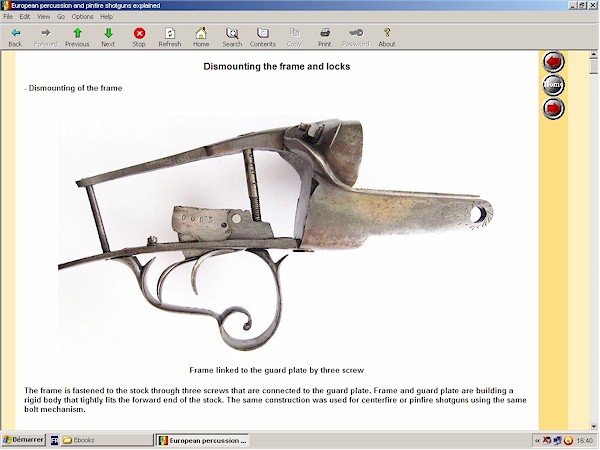This screenshot has width=600, height=450.
Task: Switch to Ebooks folder in the taskbar
Action: (106, 440)
